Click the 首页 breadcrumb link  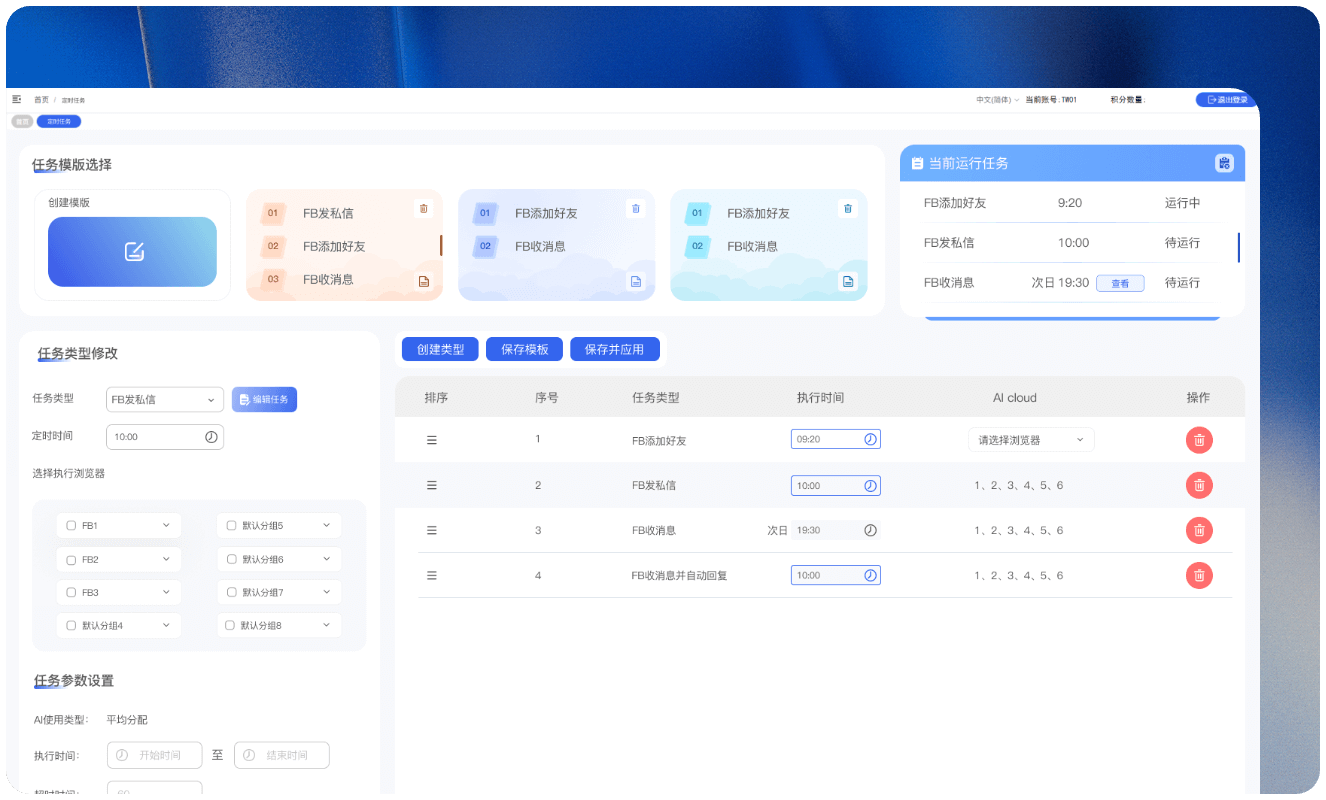click(41, 100)
